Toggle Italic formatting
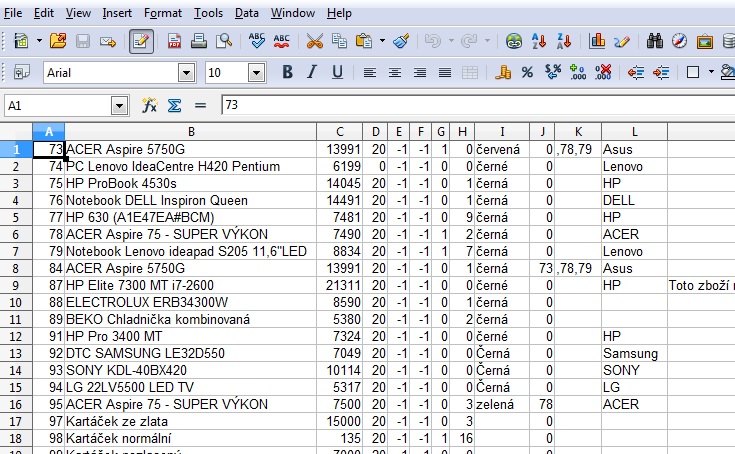 click(312, 72)
